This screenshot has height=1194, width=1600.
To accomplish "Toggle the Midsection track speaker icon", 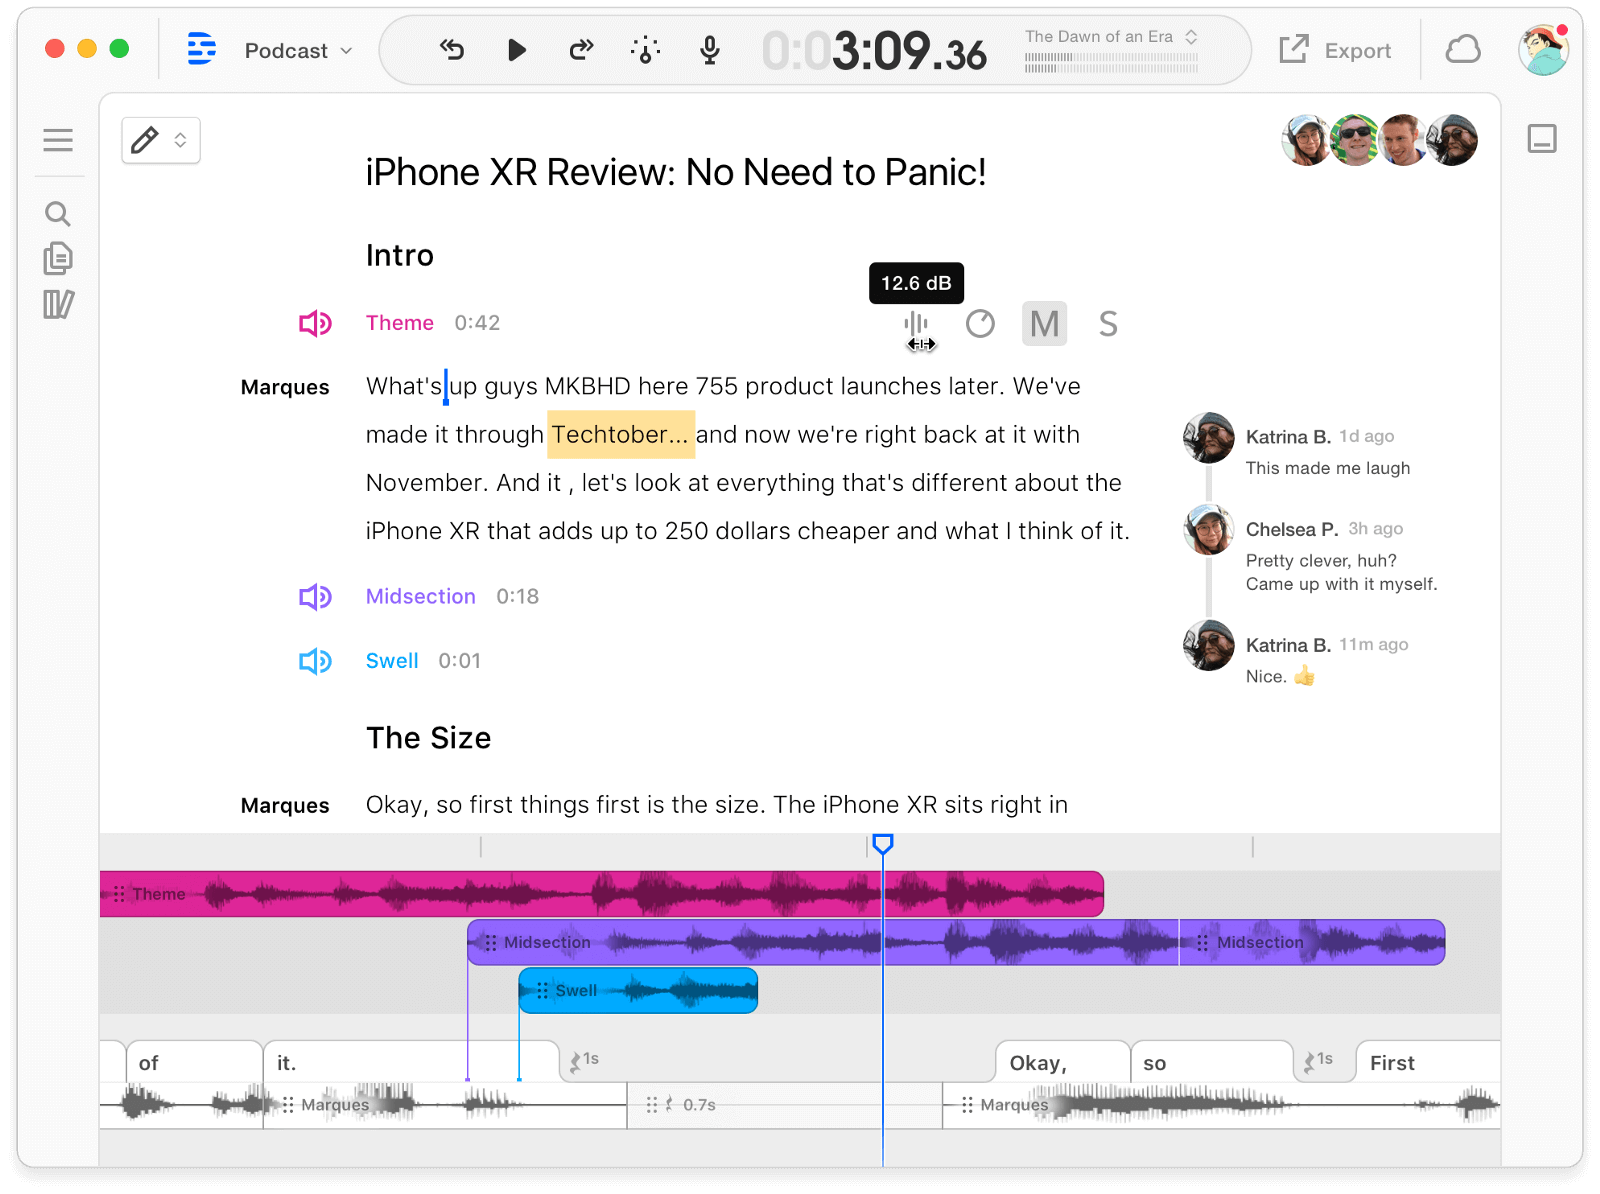I will click(x=315, y=597).
